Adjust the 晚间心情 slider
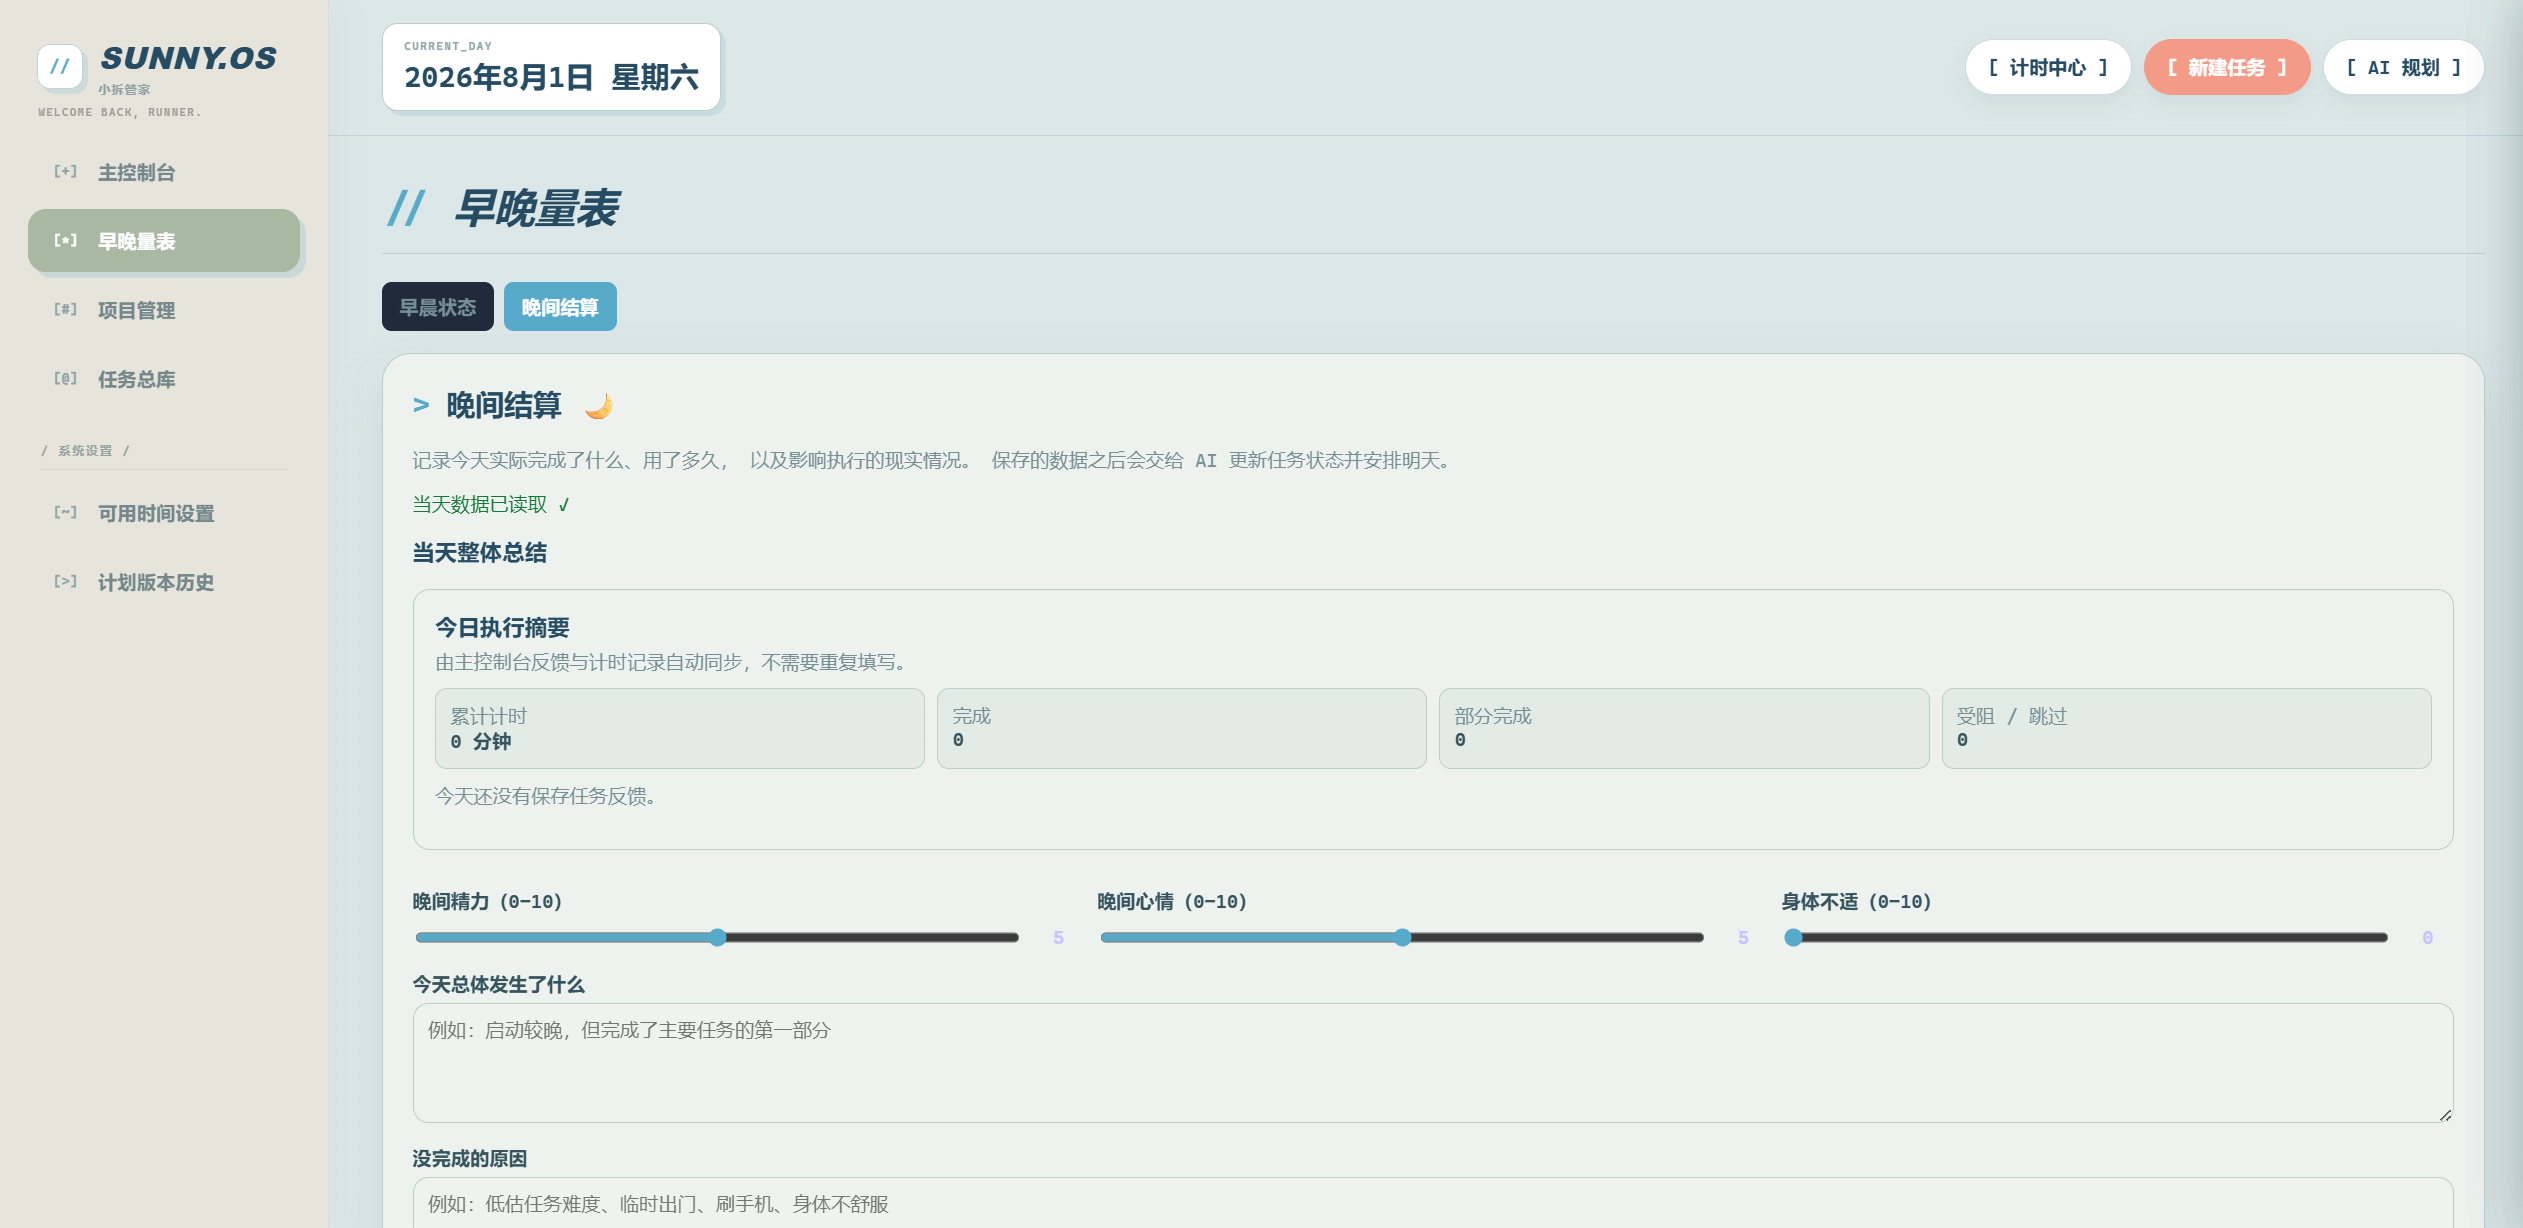 pos(1402,938)
